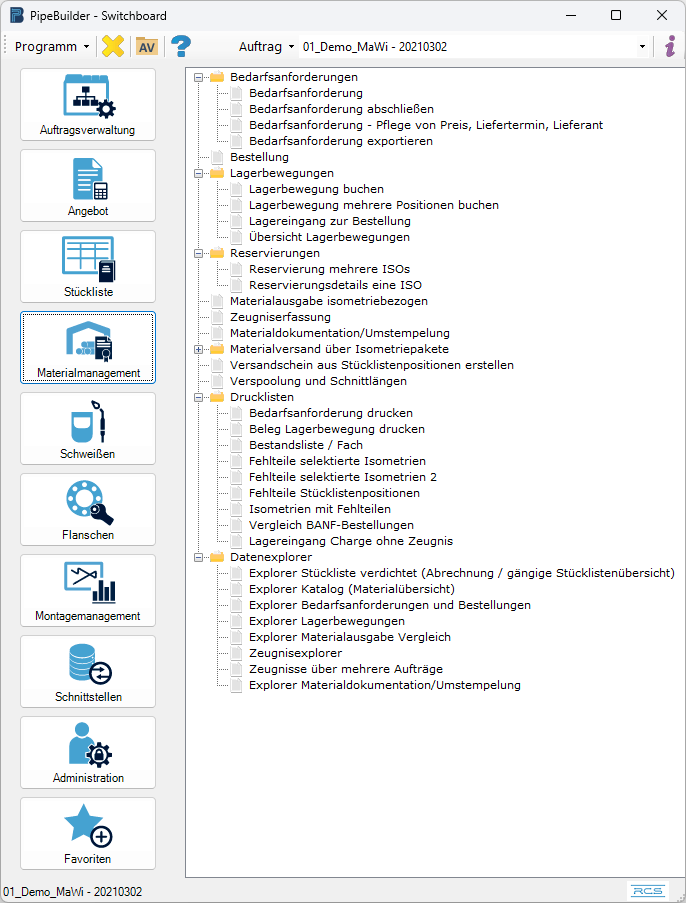The width and height of the screenshot is (686, 903).
Task: Open the Angebot module
Action: point(88,186)
